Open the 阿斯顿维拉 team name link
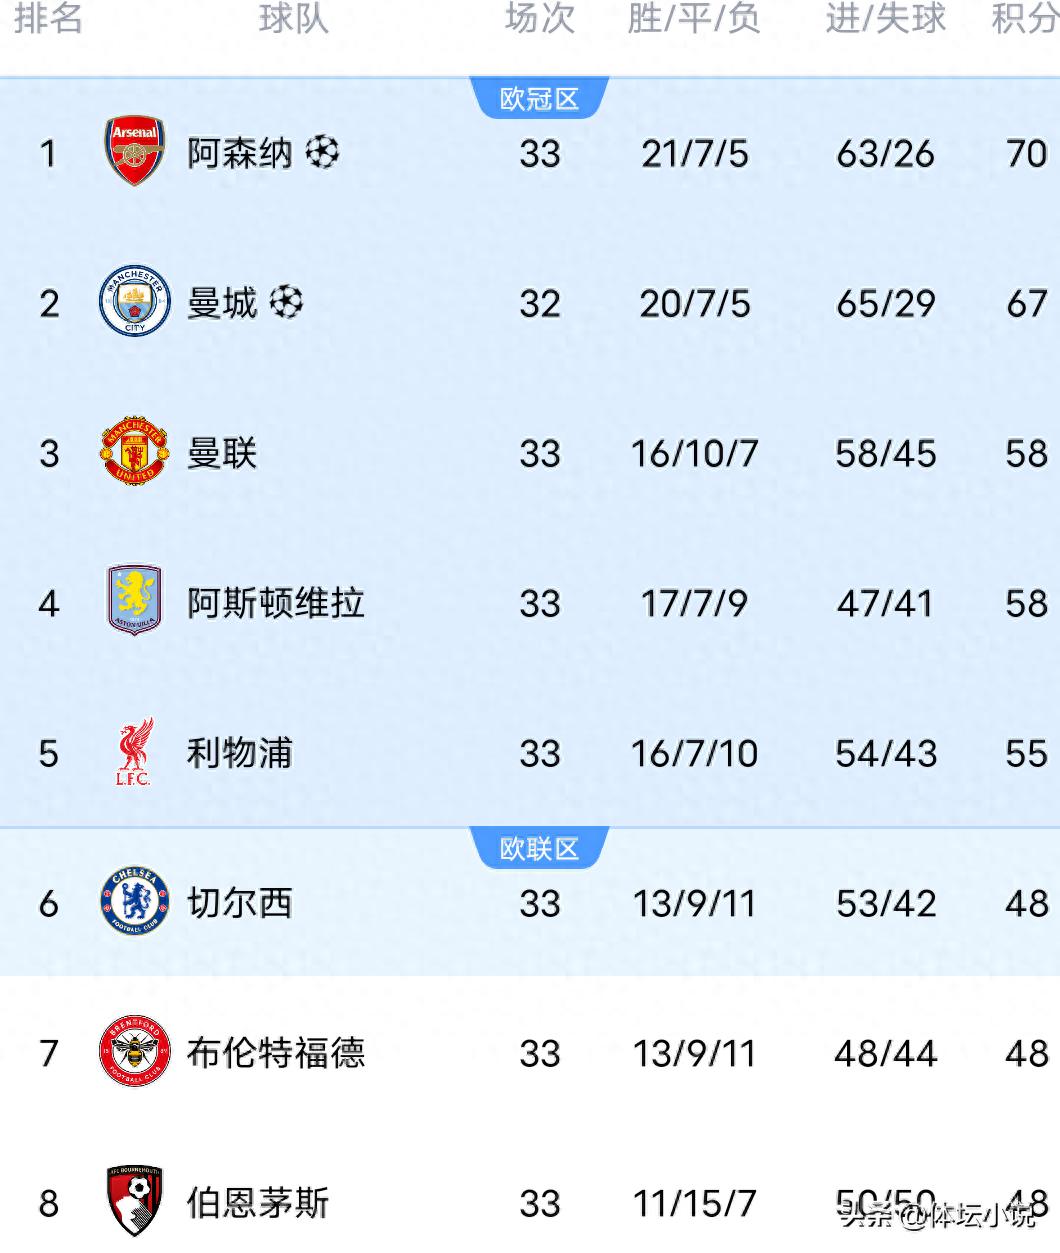The image size is (1060, 1253). click(x=275, y=603)
